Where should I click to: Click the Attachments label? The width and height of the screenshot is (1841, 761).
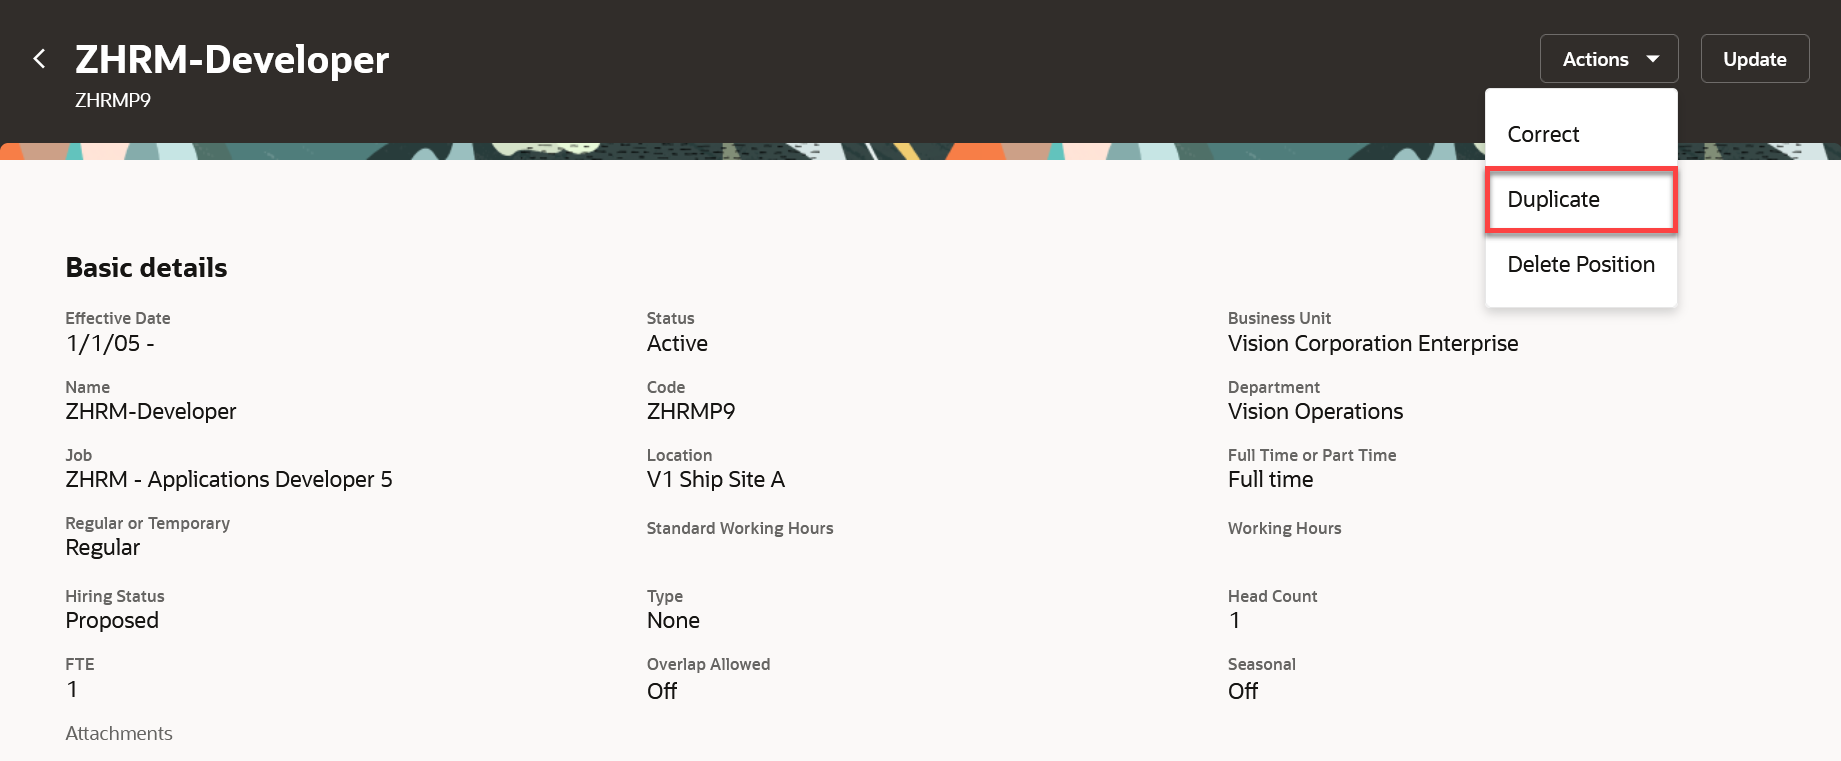(x=119, y=733)
